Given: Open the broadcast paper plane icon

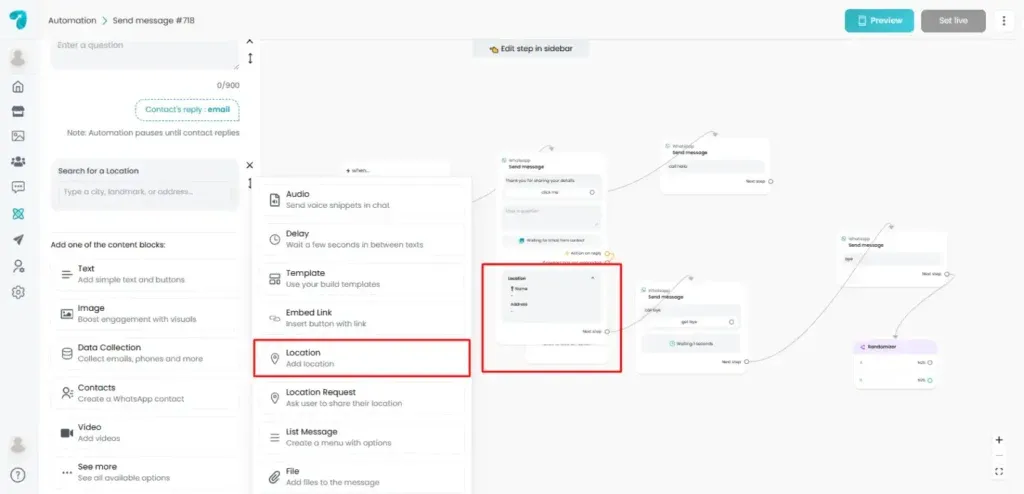Looking at the screenshot, I should (x=18, y=240).
